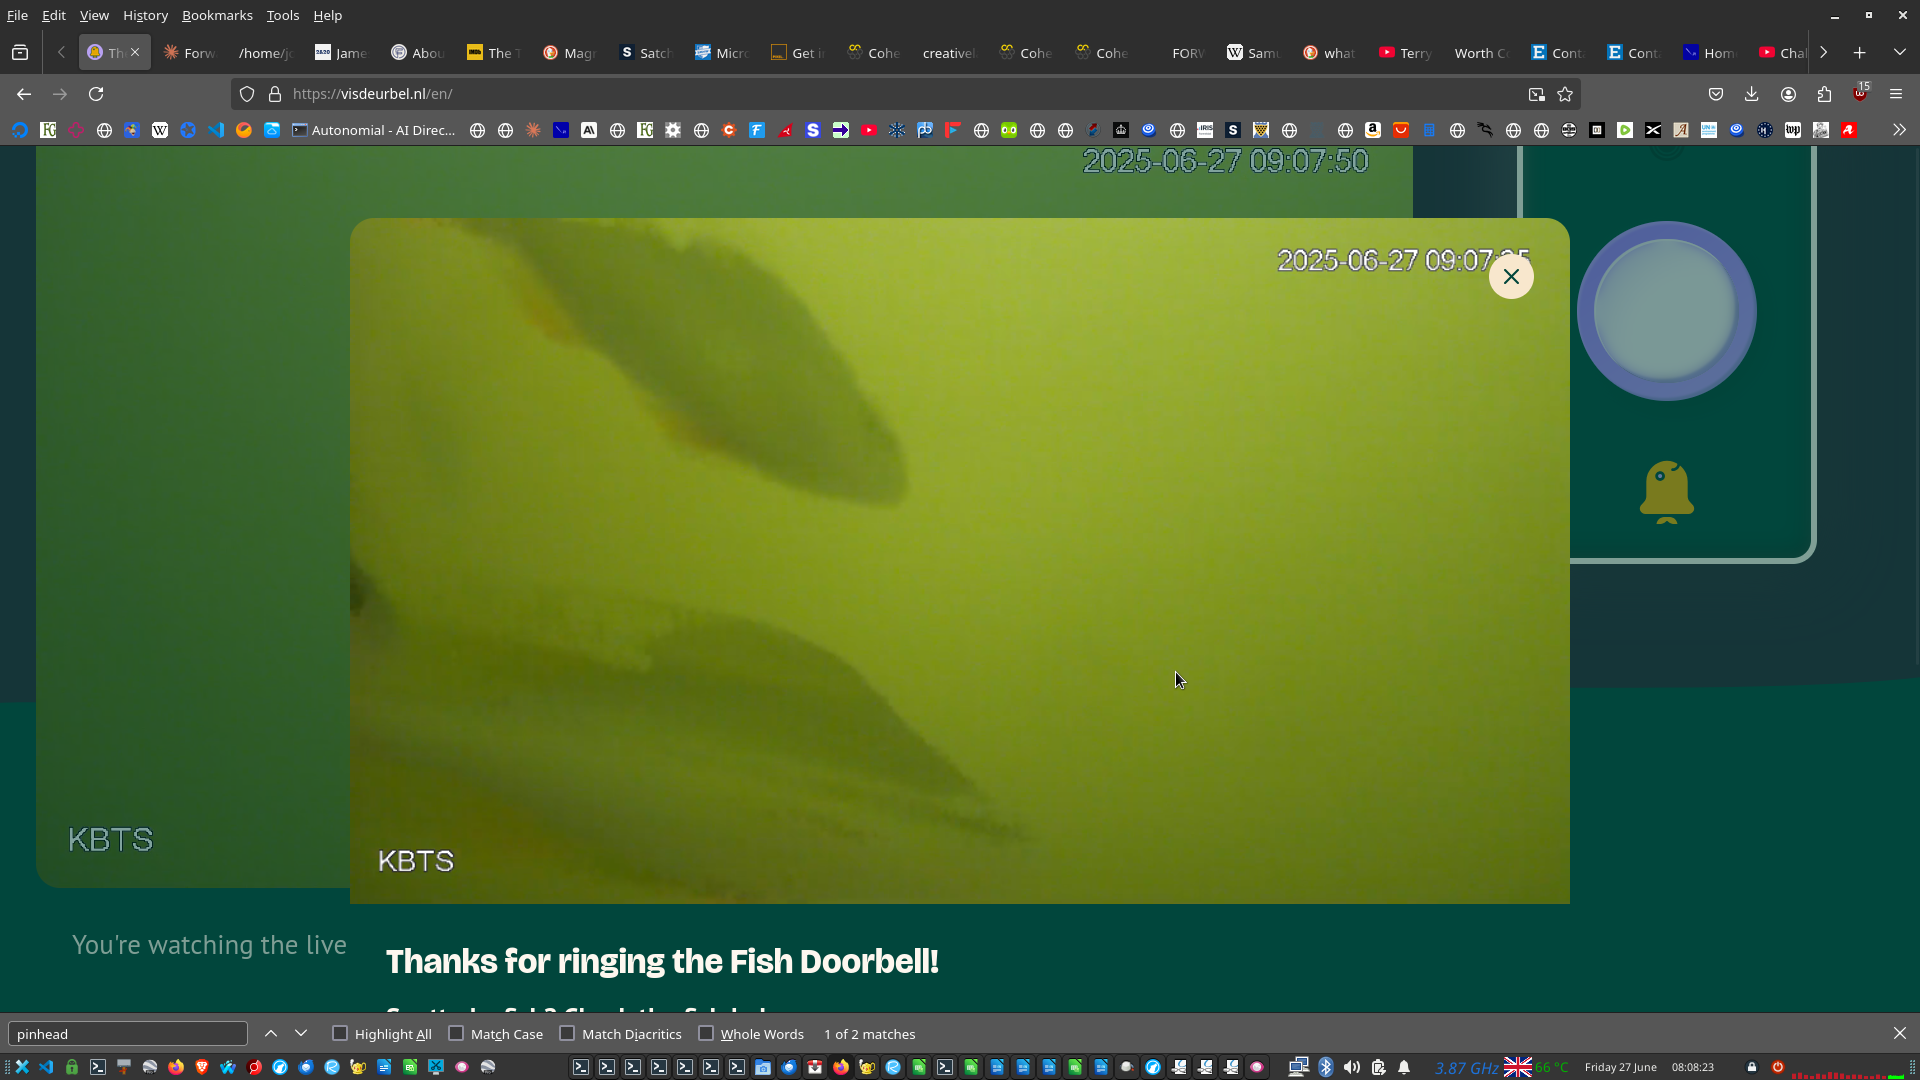
Task: Open the Firefox application menu
Action: pyautogui.click(x=1896, y=94)
